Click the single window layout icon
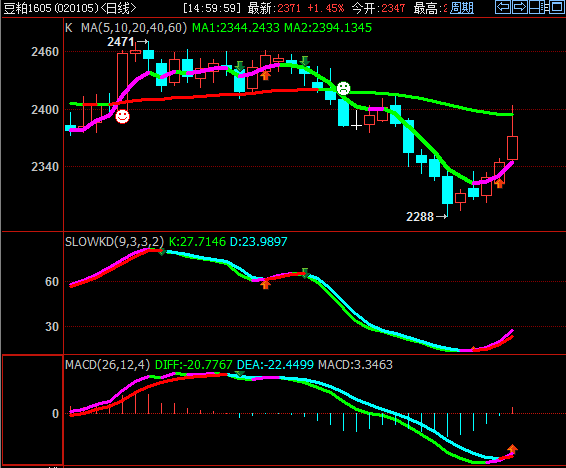The height and width of the screenshot is (468, 566). click(x=556, y=7)
